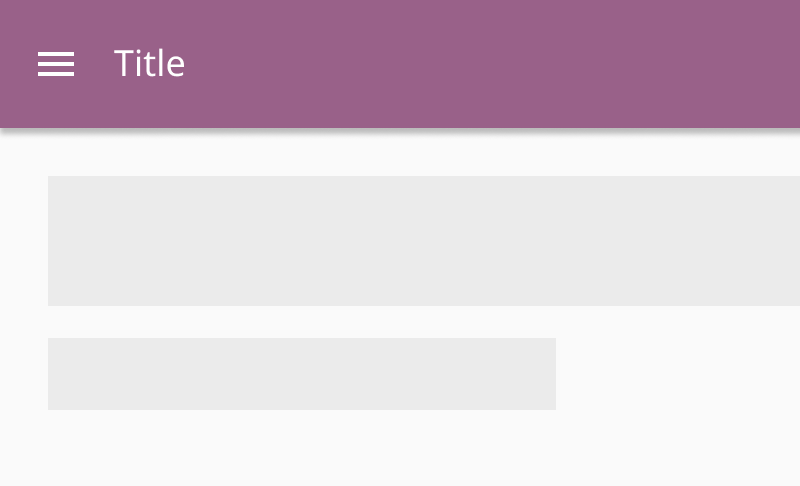Toggle the navigation drawer icon
The height and width of the screenshot is (486, 800).
[x=56, y=64]
